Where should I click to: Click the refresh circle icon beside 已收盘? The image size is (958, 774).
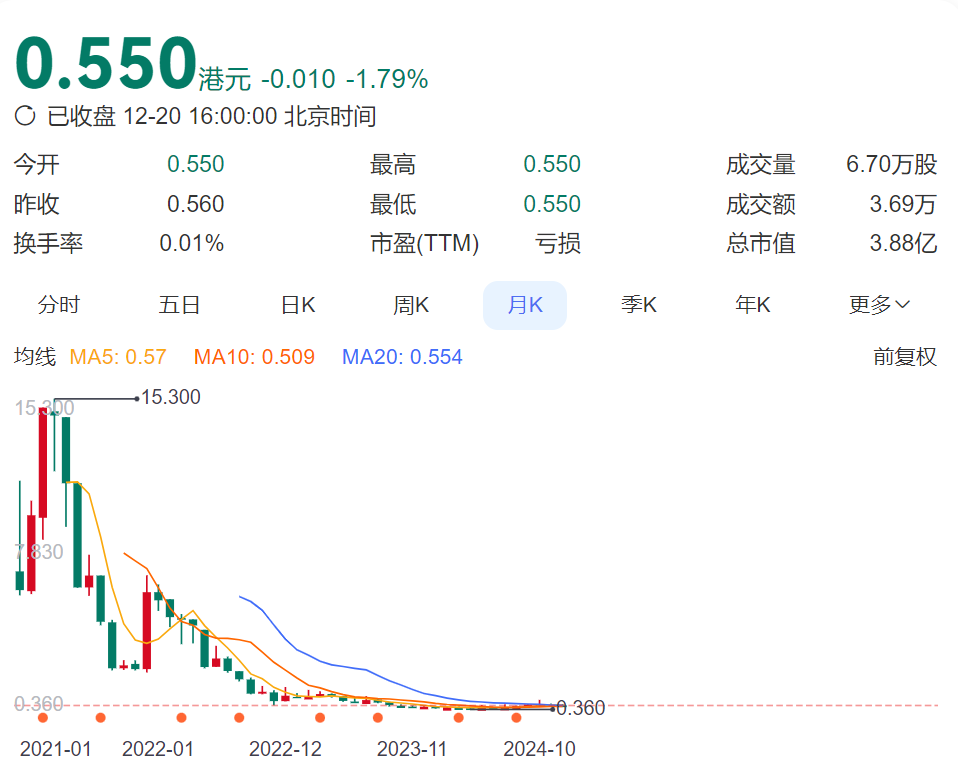(x=26, y=116)
